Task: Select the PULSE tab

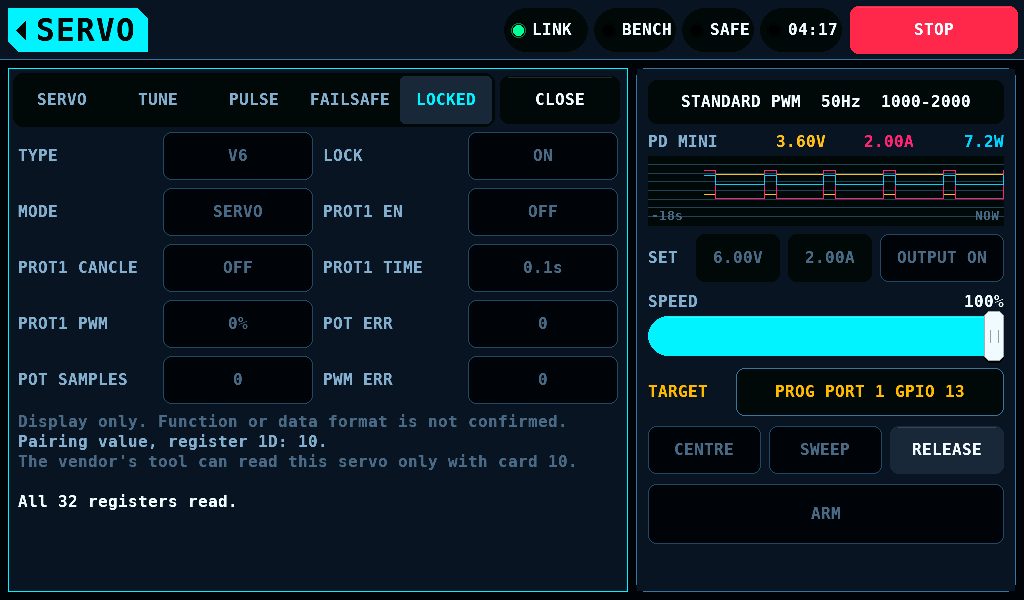Action: pos(253,100)
